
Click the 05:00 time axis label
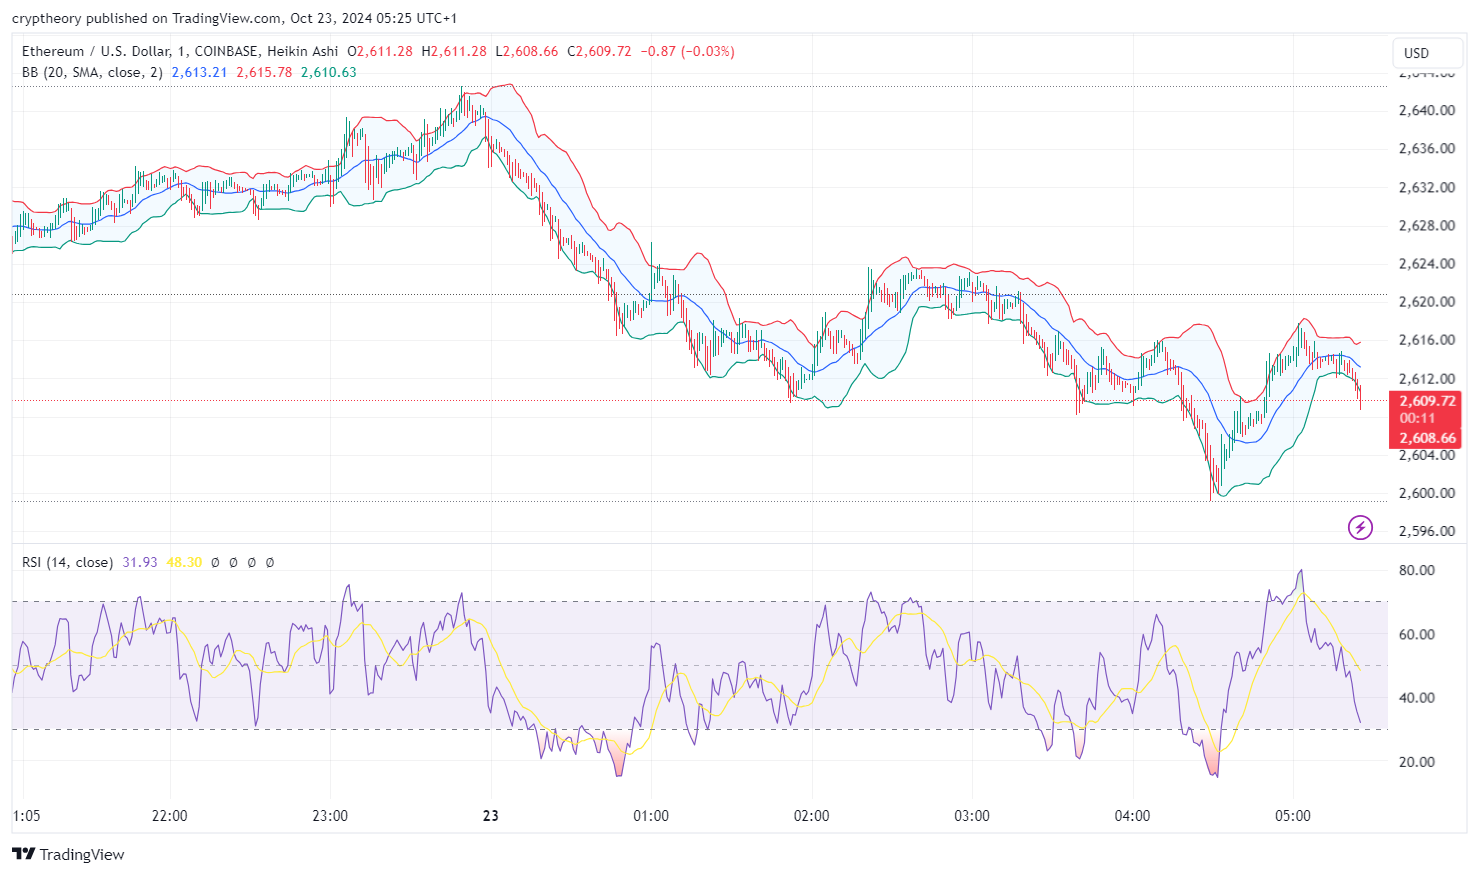pyautogui.click(x=1292, y=815)
